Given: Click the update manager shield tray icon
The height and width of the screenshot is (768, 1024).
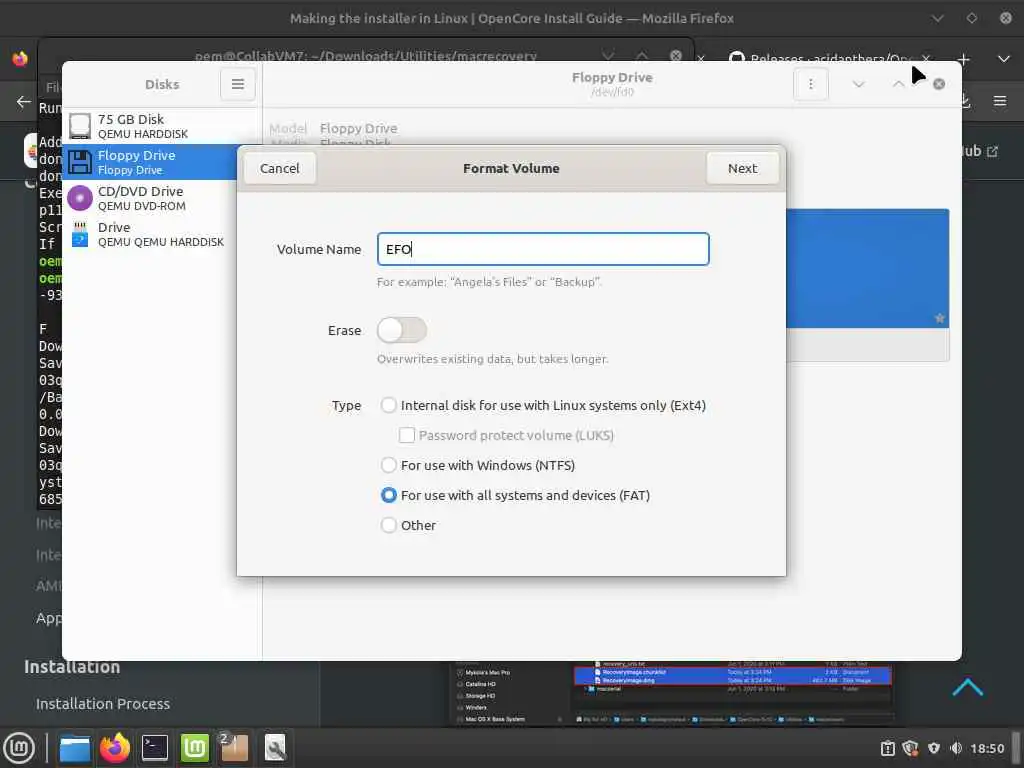Looking at the screenshot, I should pyautogui.click(x=910, y=748).
